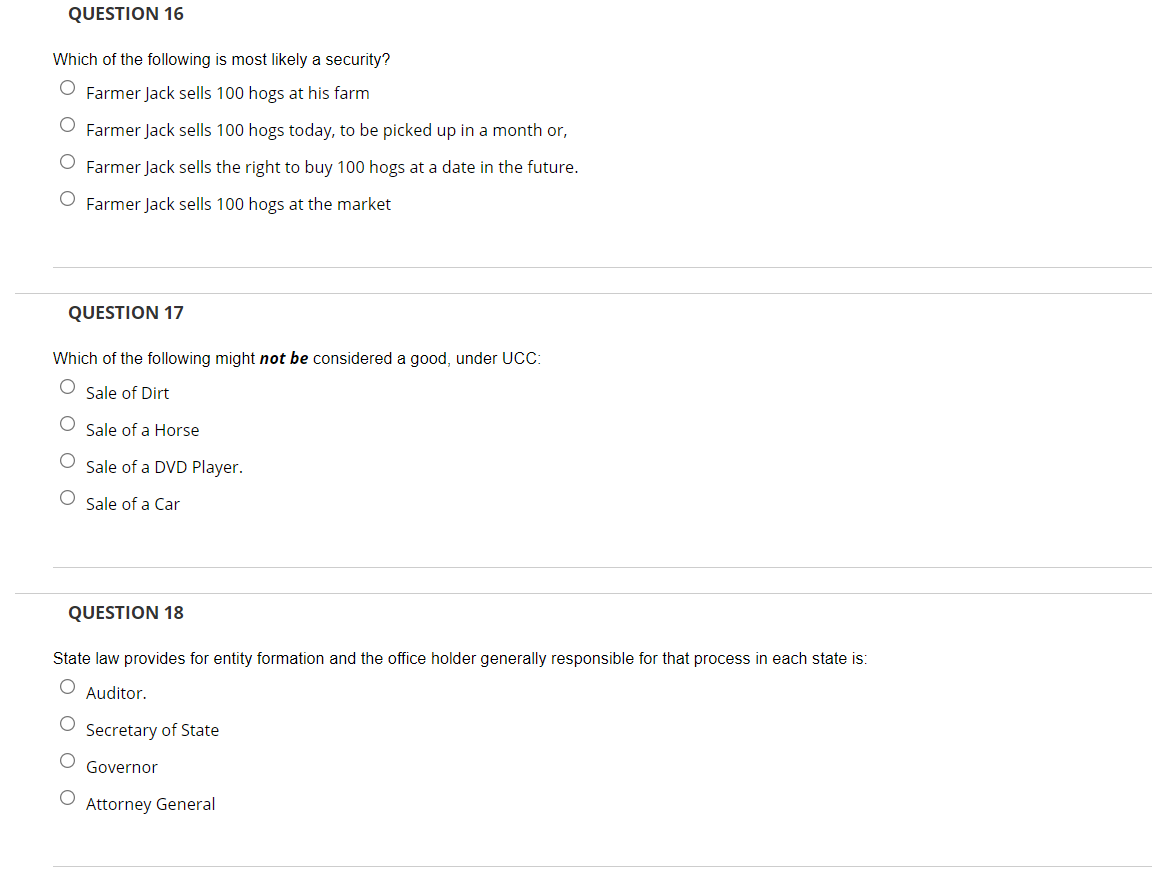Screen dimensions: 1152x875
Task: Select the answer about hogs picked up in a month
Action: 67,124
